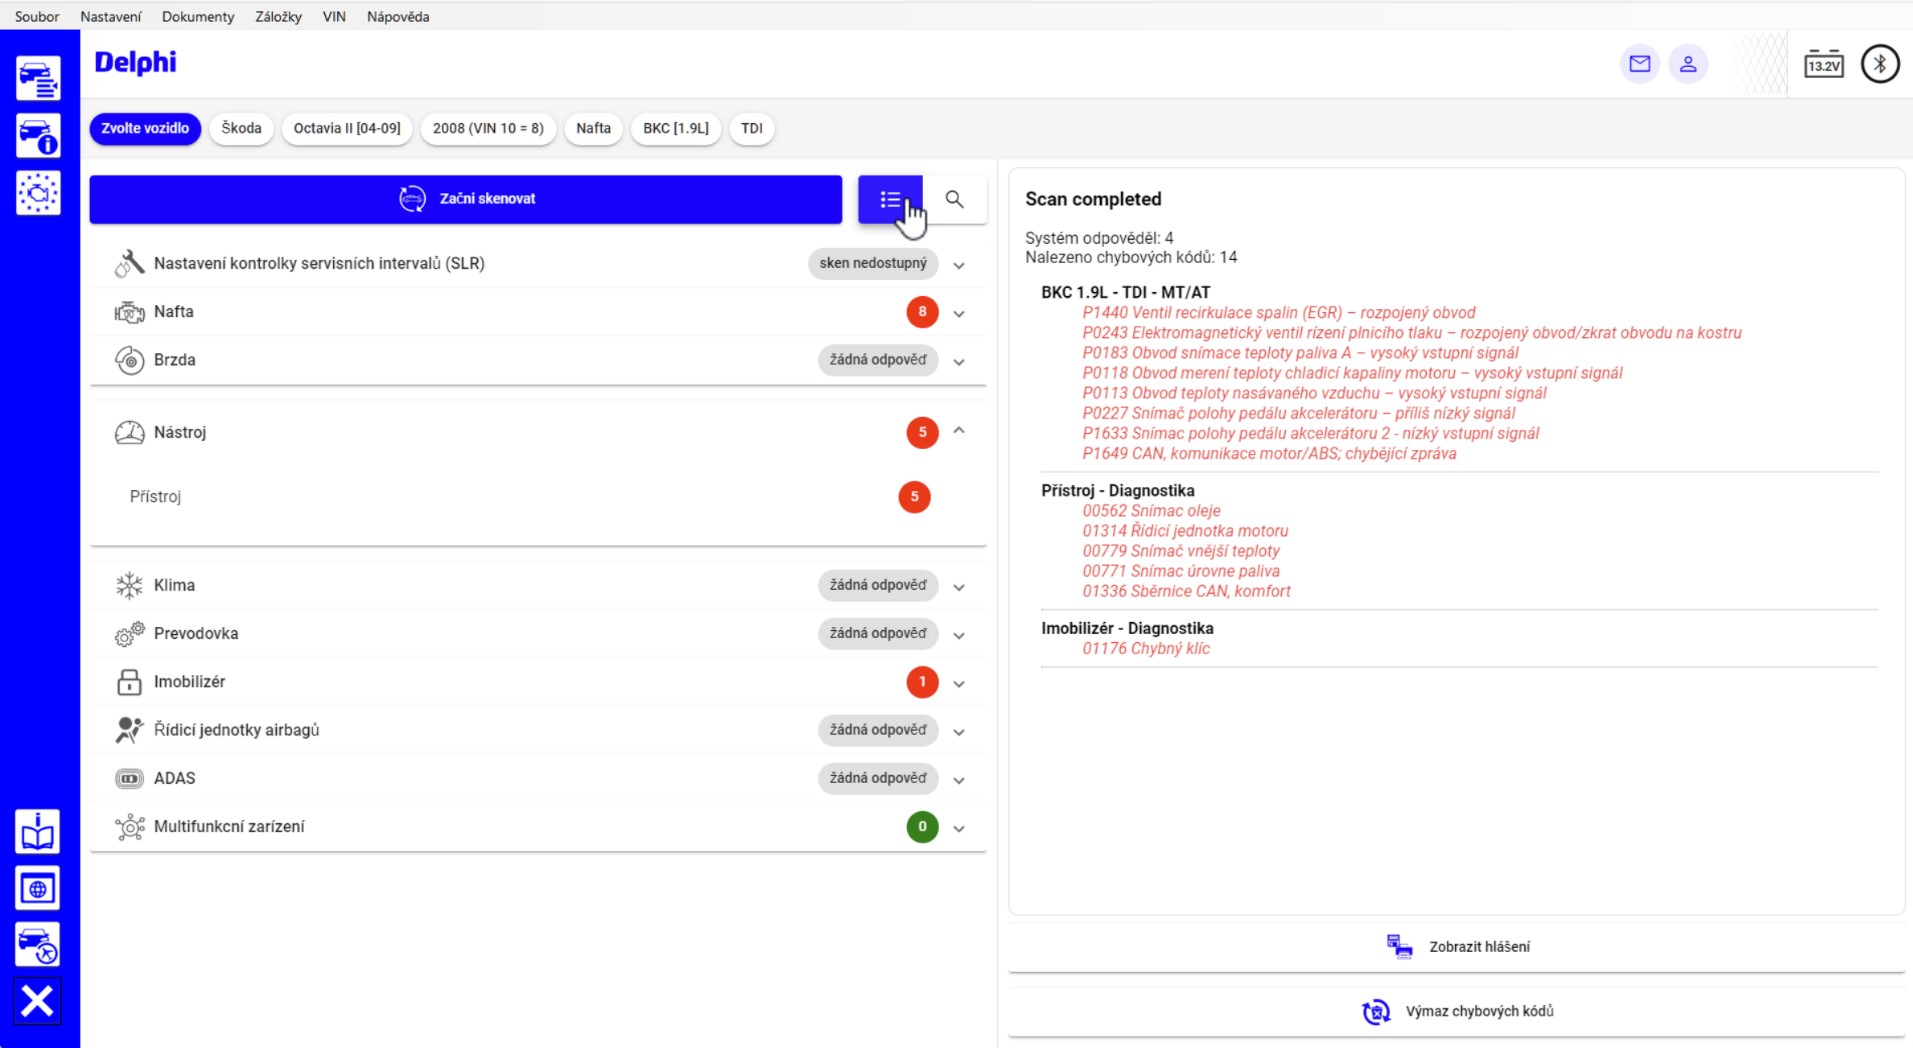Click the wrench icon for SLR
This screenshot has height=1048, width=1913.
click(129, 263)
